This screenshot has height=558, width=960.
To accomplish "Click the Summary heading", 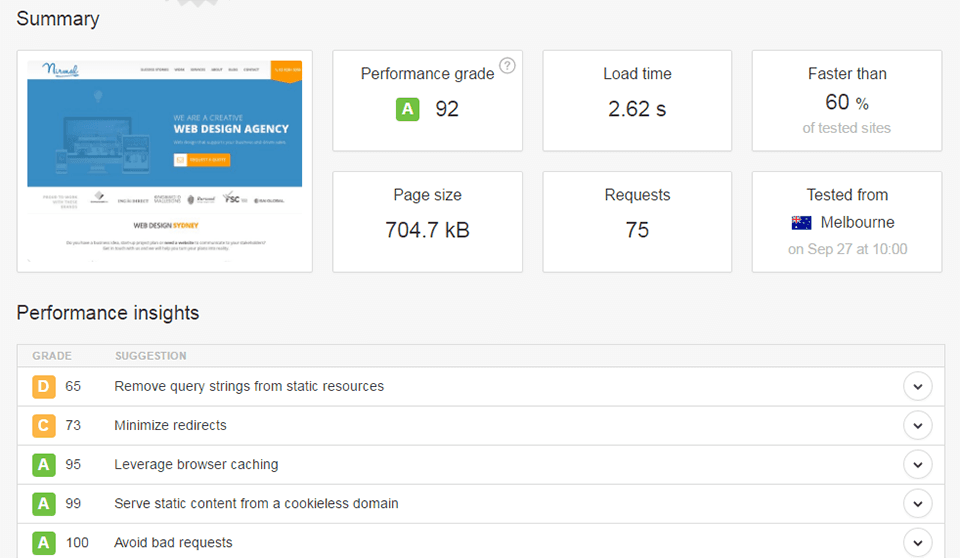I will [58, 19].
